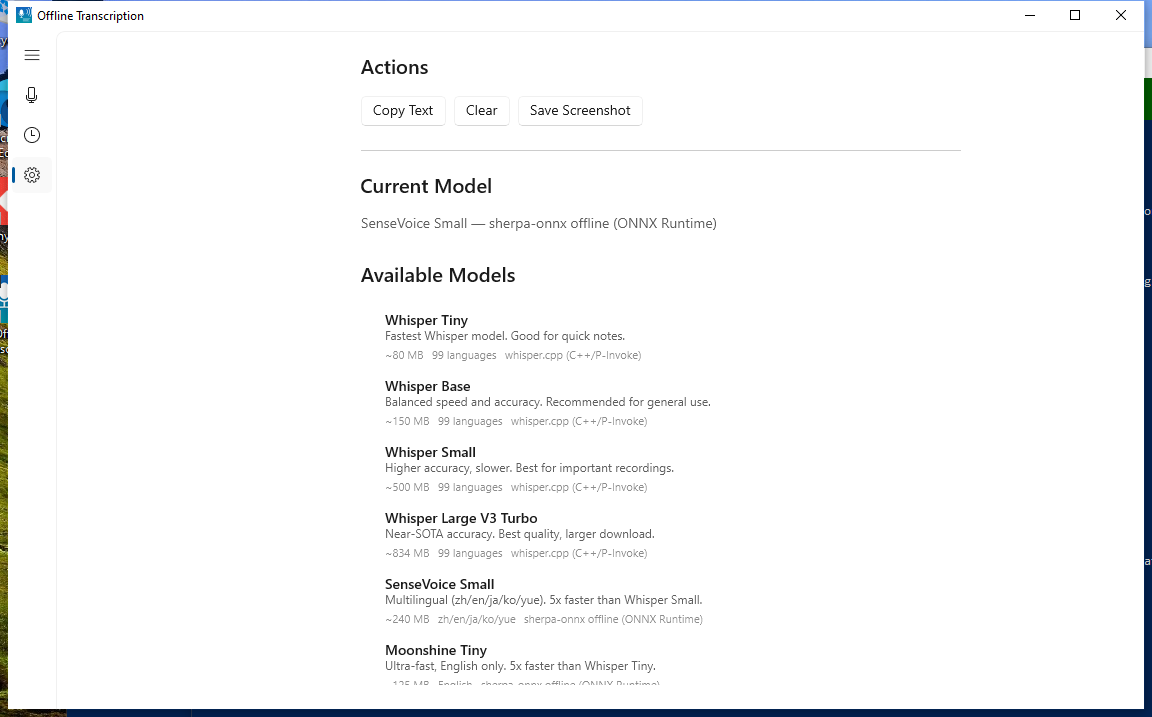The width and height of the screenshot is (1152, 717).
Task: Click the ~80 MB size label
Action: (x=404, y=356)
